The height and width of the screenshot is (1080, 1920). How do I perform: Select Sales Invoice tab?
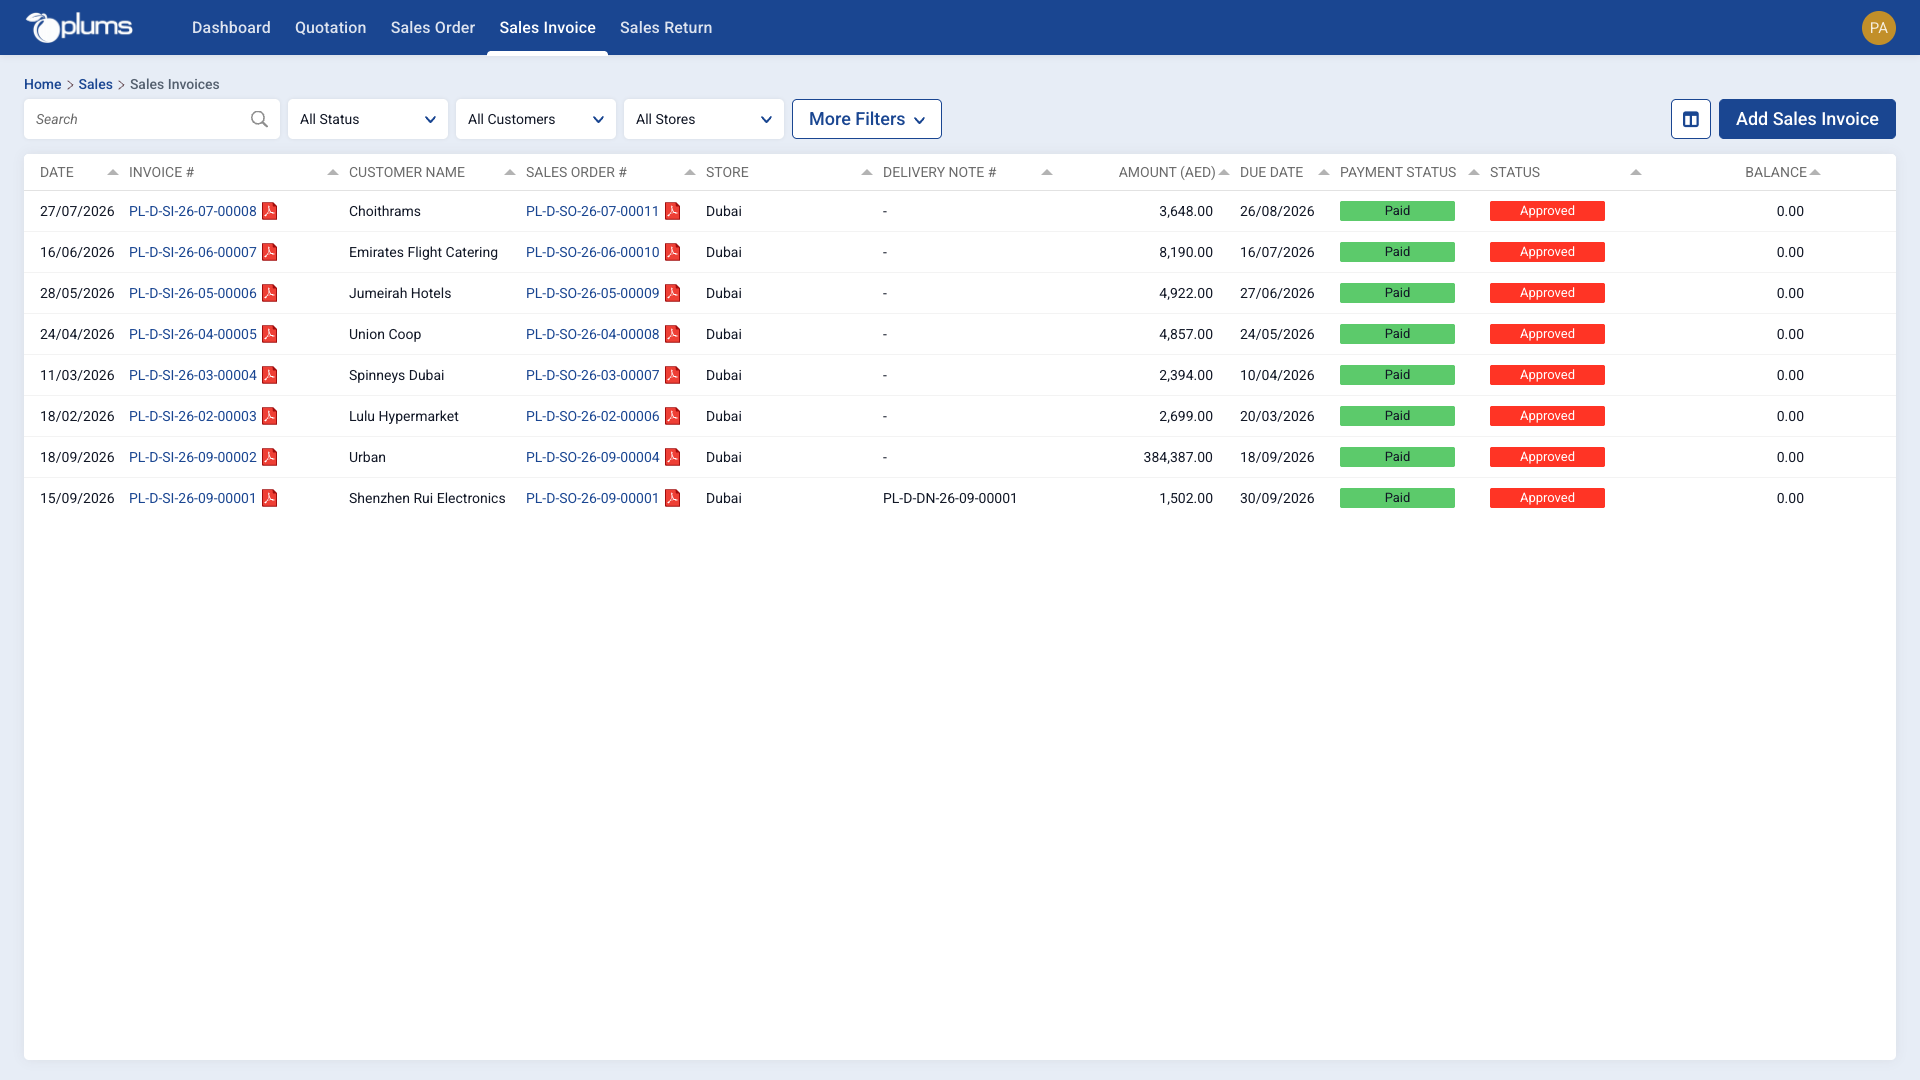[x=547, y=27]
